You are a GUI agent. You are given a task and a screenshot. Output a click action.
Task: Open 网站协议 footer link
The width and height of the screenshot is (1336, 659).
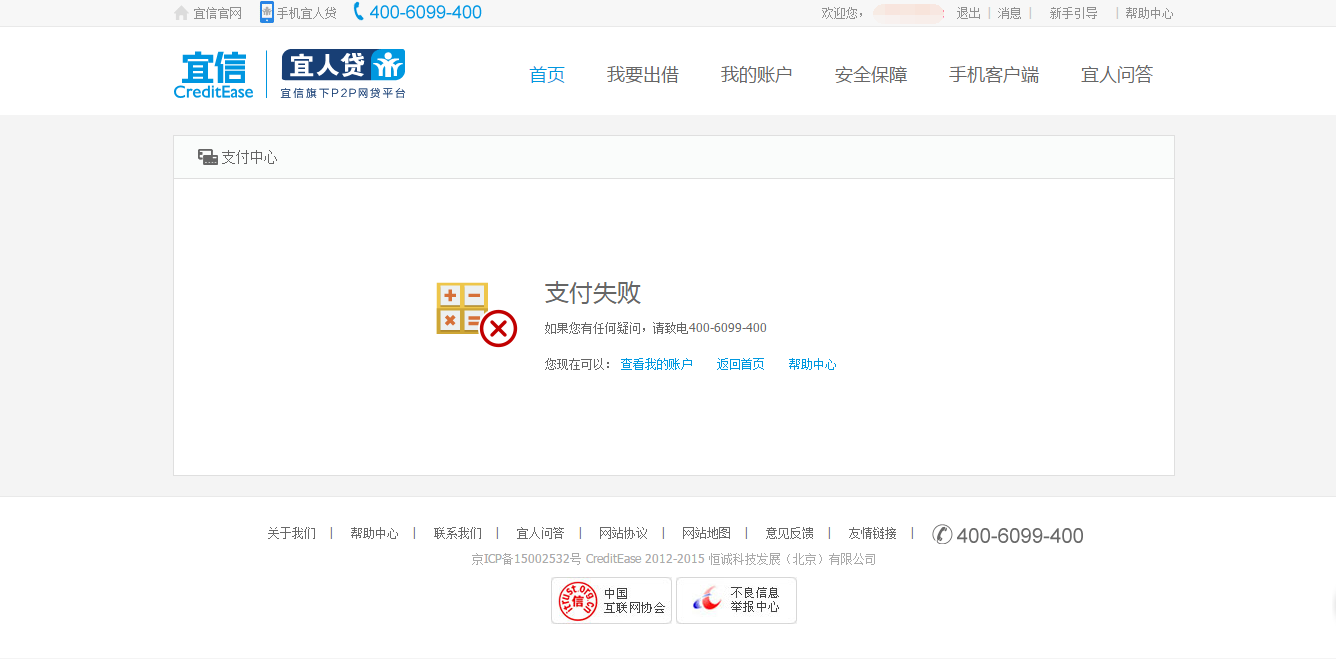coord(623,534)
